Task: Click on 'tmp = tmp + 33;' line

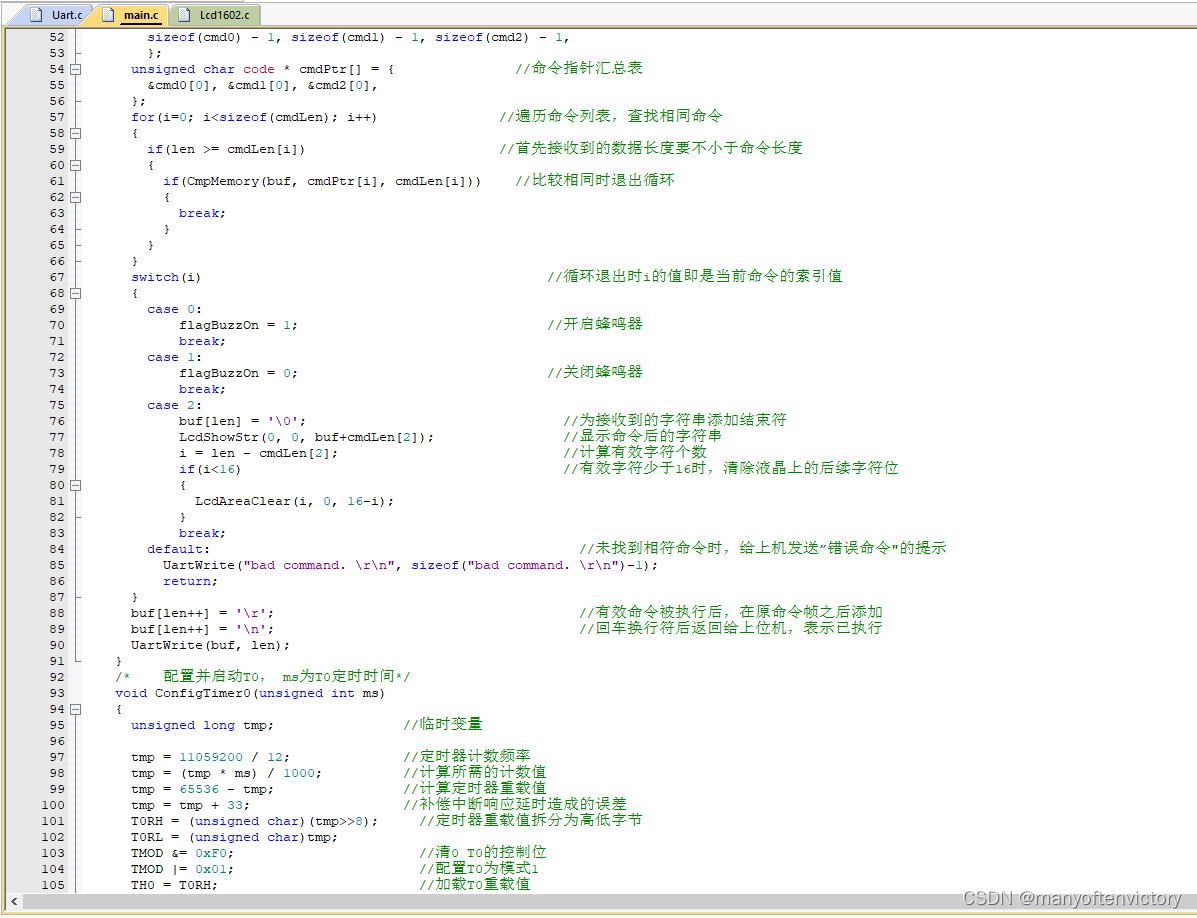Action: coord(190,806)
